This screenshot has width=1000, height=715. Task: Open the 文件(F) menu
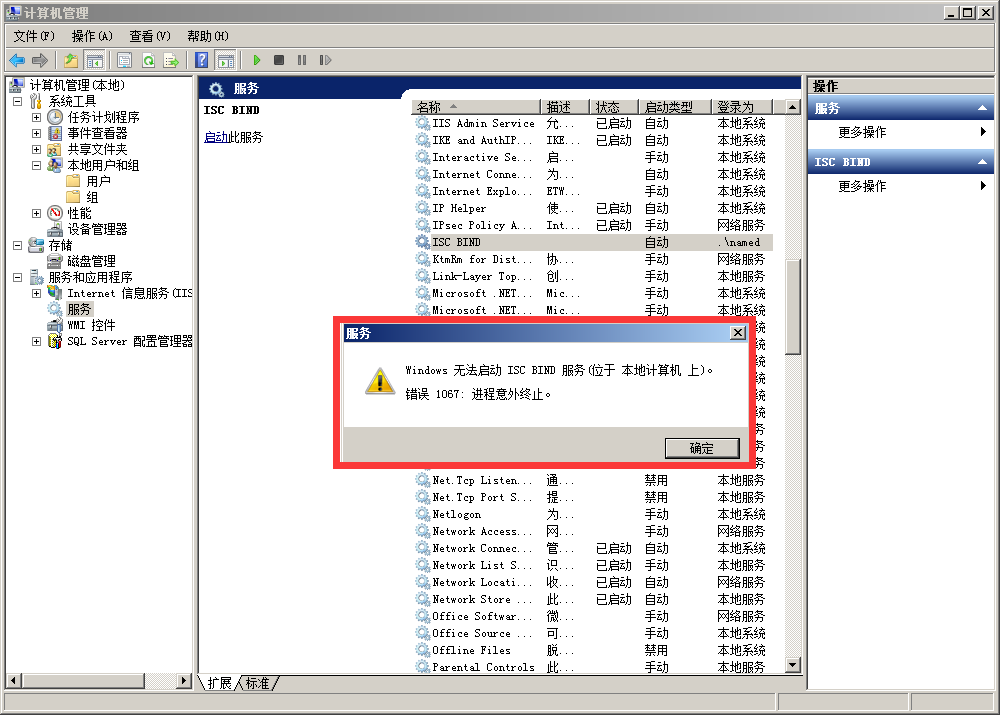pos(34,36)
